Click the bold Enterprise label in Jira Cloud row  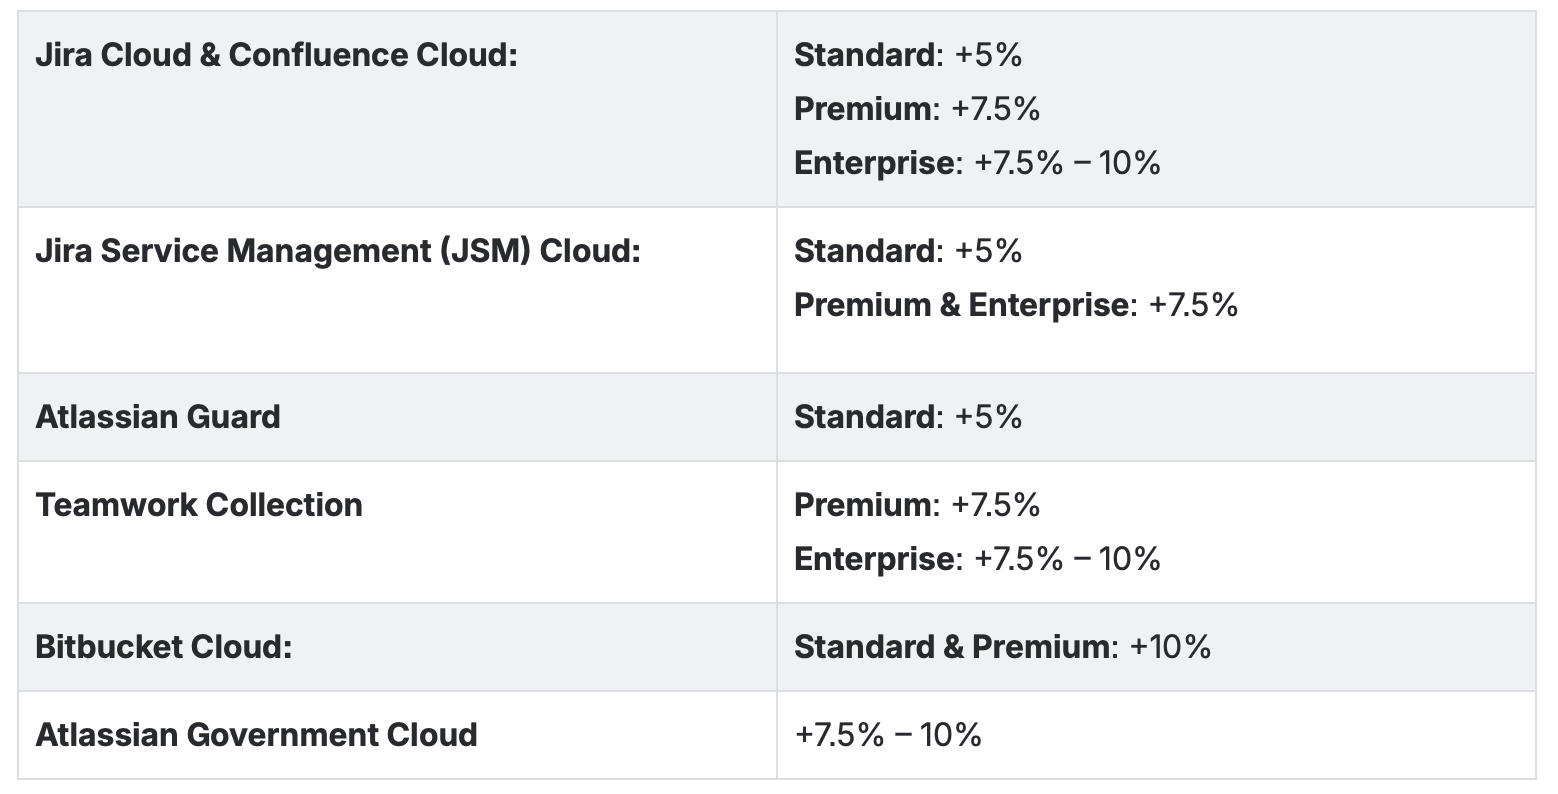(x=875, y=162)
